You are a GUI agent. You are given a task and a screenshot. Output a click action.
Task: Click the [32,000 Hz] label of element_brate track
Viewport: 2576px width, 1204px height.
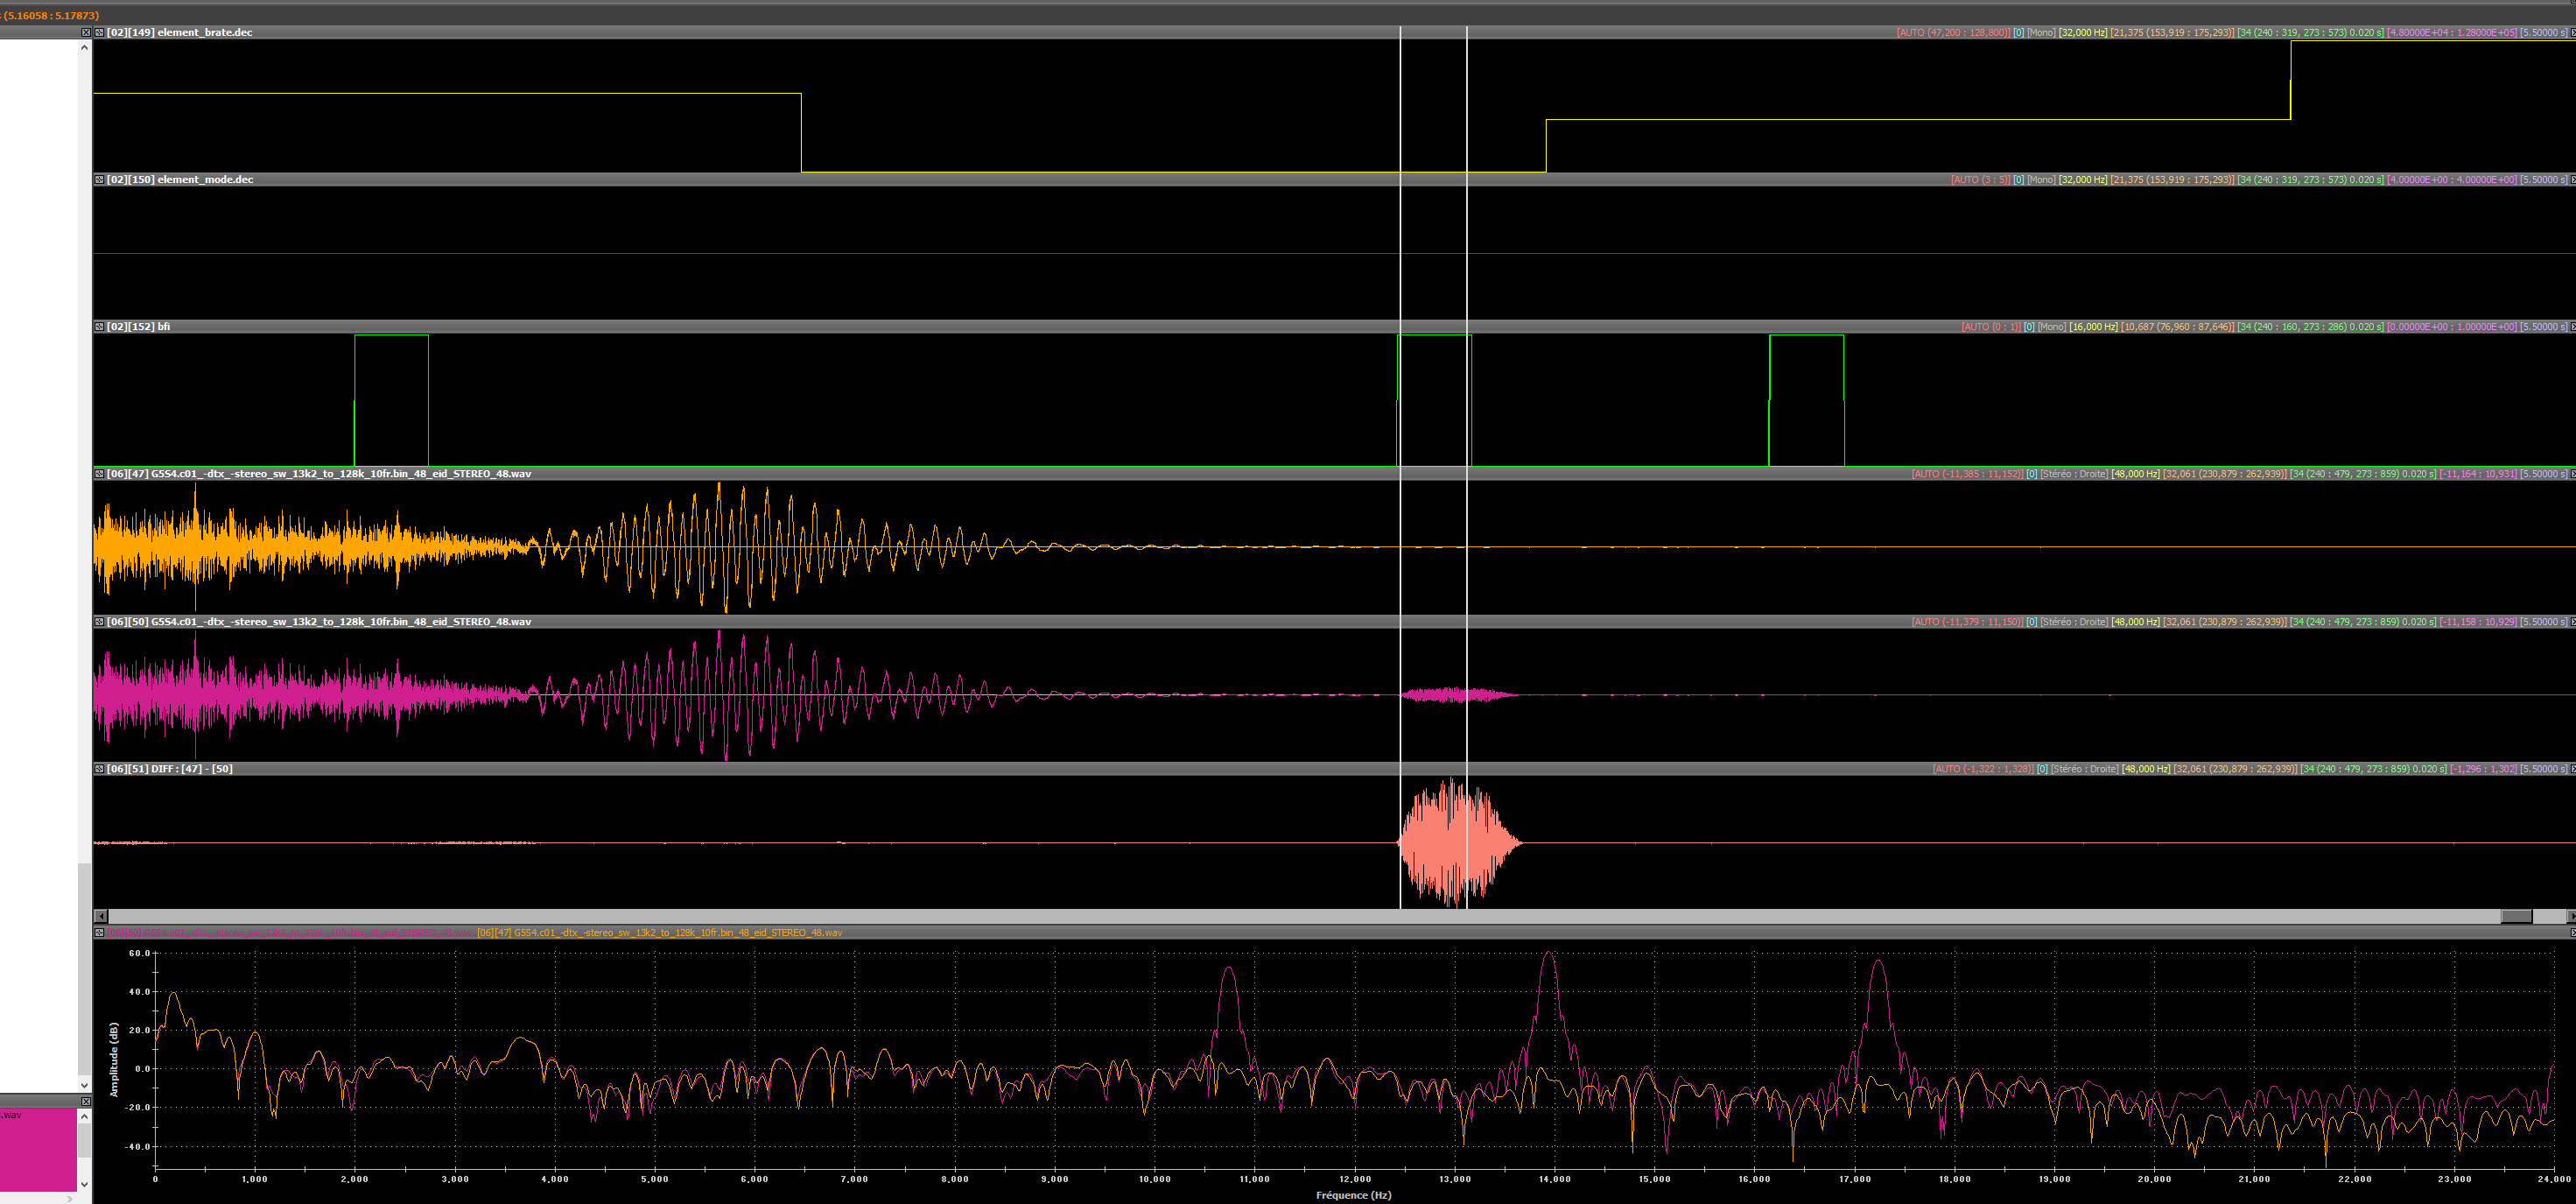[x=2082, y=33]
